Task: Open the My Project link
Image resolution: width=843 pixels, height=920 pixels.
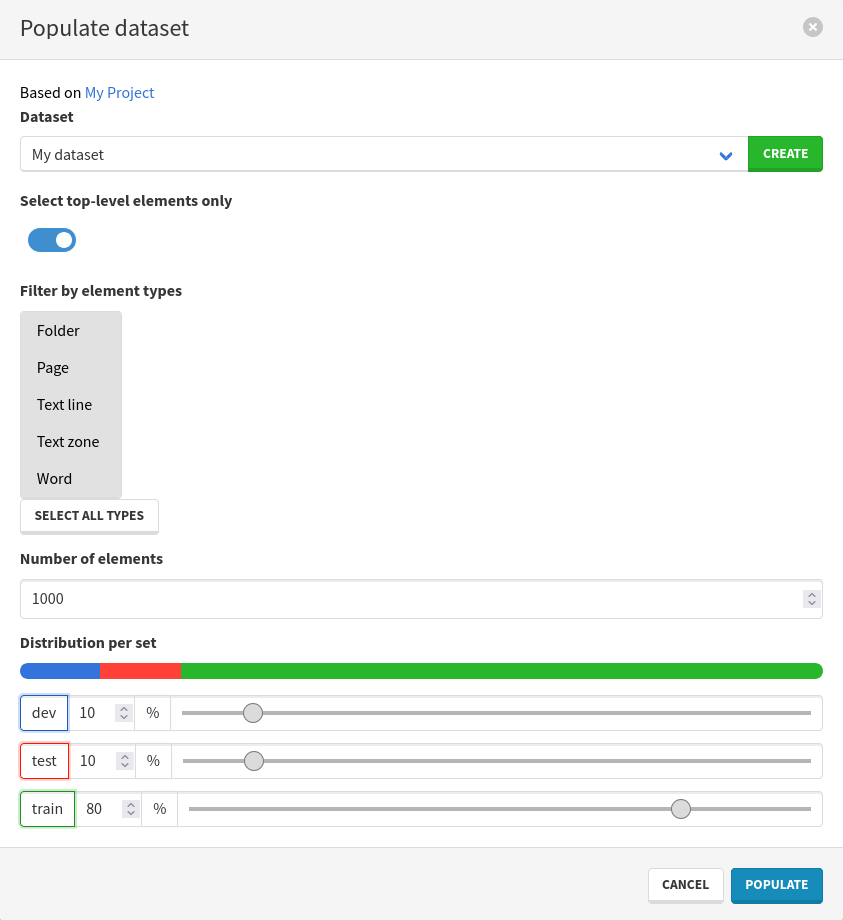Action: tap(119, 92)
